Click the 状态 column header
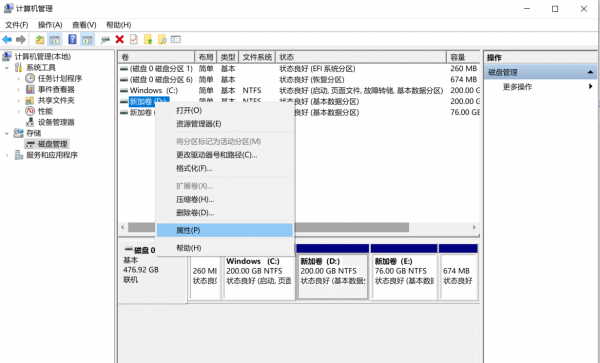 tap(361, 57)
